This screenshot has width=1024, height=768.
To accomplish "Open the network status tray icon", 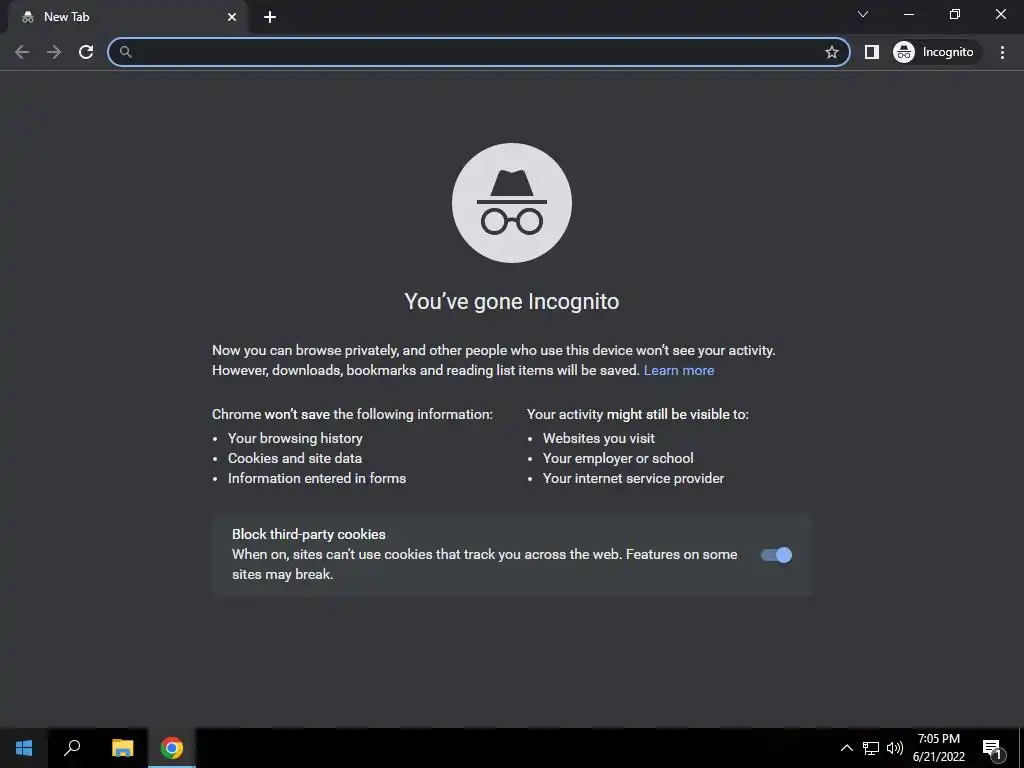I will coord(871,748).
